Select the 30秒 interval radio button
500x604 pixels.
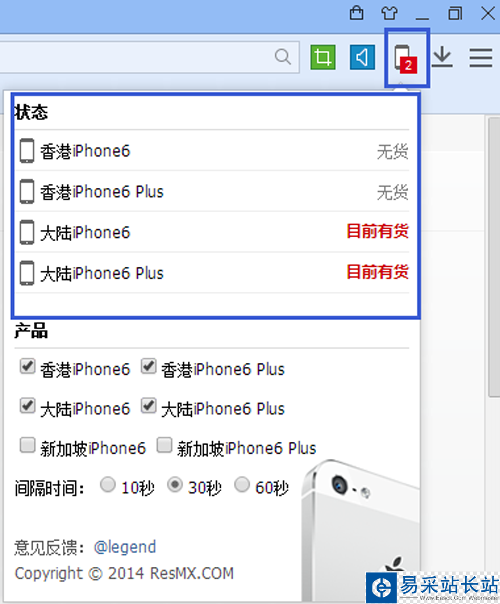(x=174, y=485)
